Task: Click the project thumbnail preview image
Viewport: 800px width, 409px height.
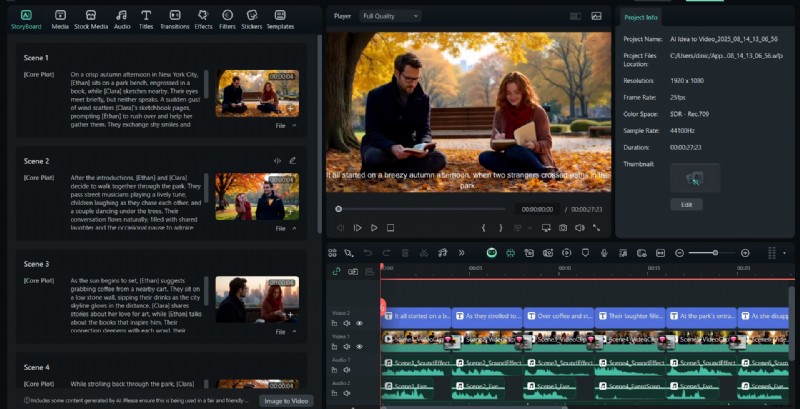Action: pyautogui.click(x=695, y=178)
